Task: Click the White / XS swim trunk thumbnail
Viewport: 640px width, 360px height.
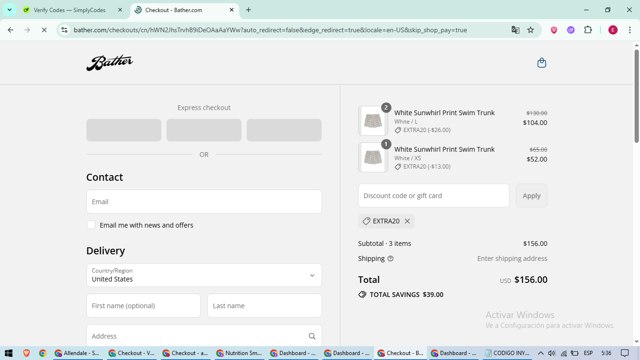Action: [373, 158]
